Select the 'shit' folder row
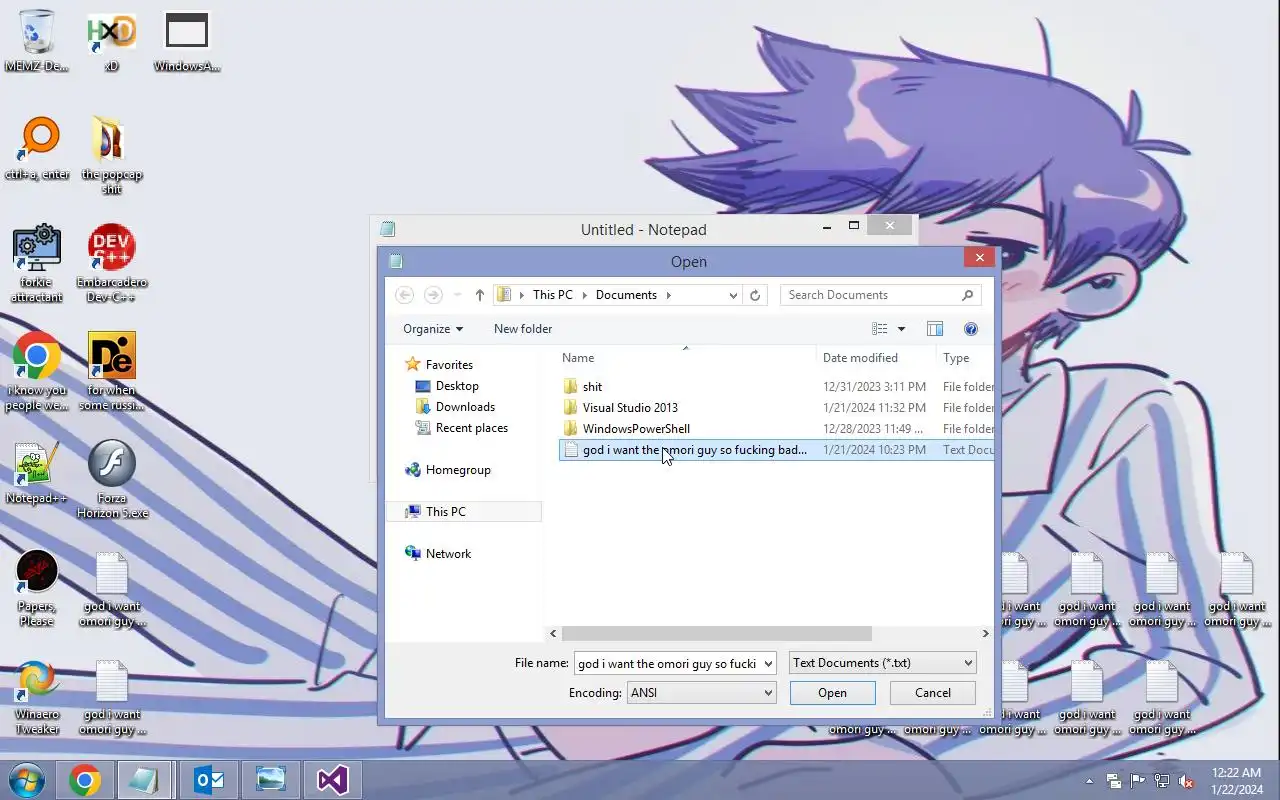 [x=776, y=387]
